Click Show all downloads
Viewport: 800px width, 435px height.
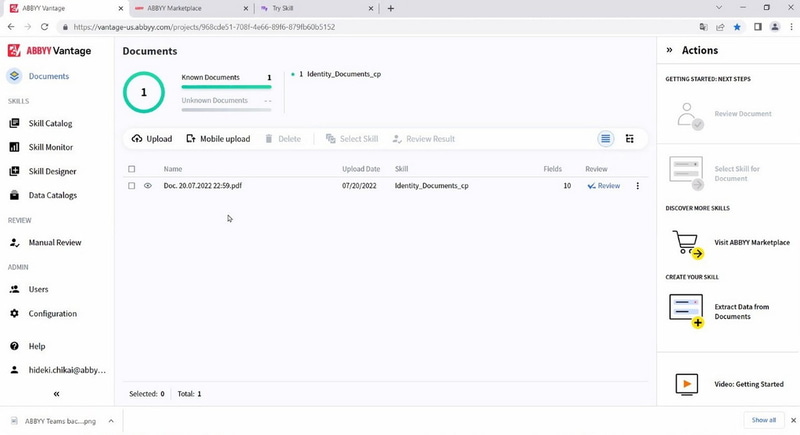pos(763,420)
